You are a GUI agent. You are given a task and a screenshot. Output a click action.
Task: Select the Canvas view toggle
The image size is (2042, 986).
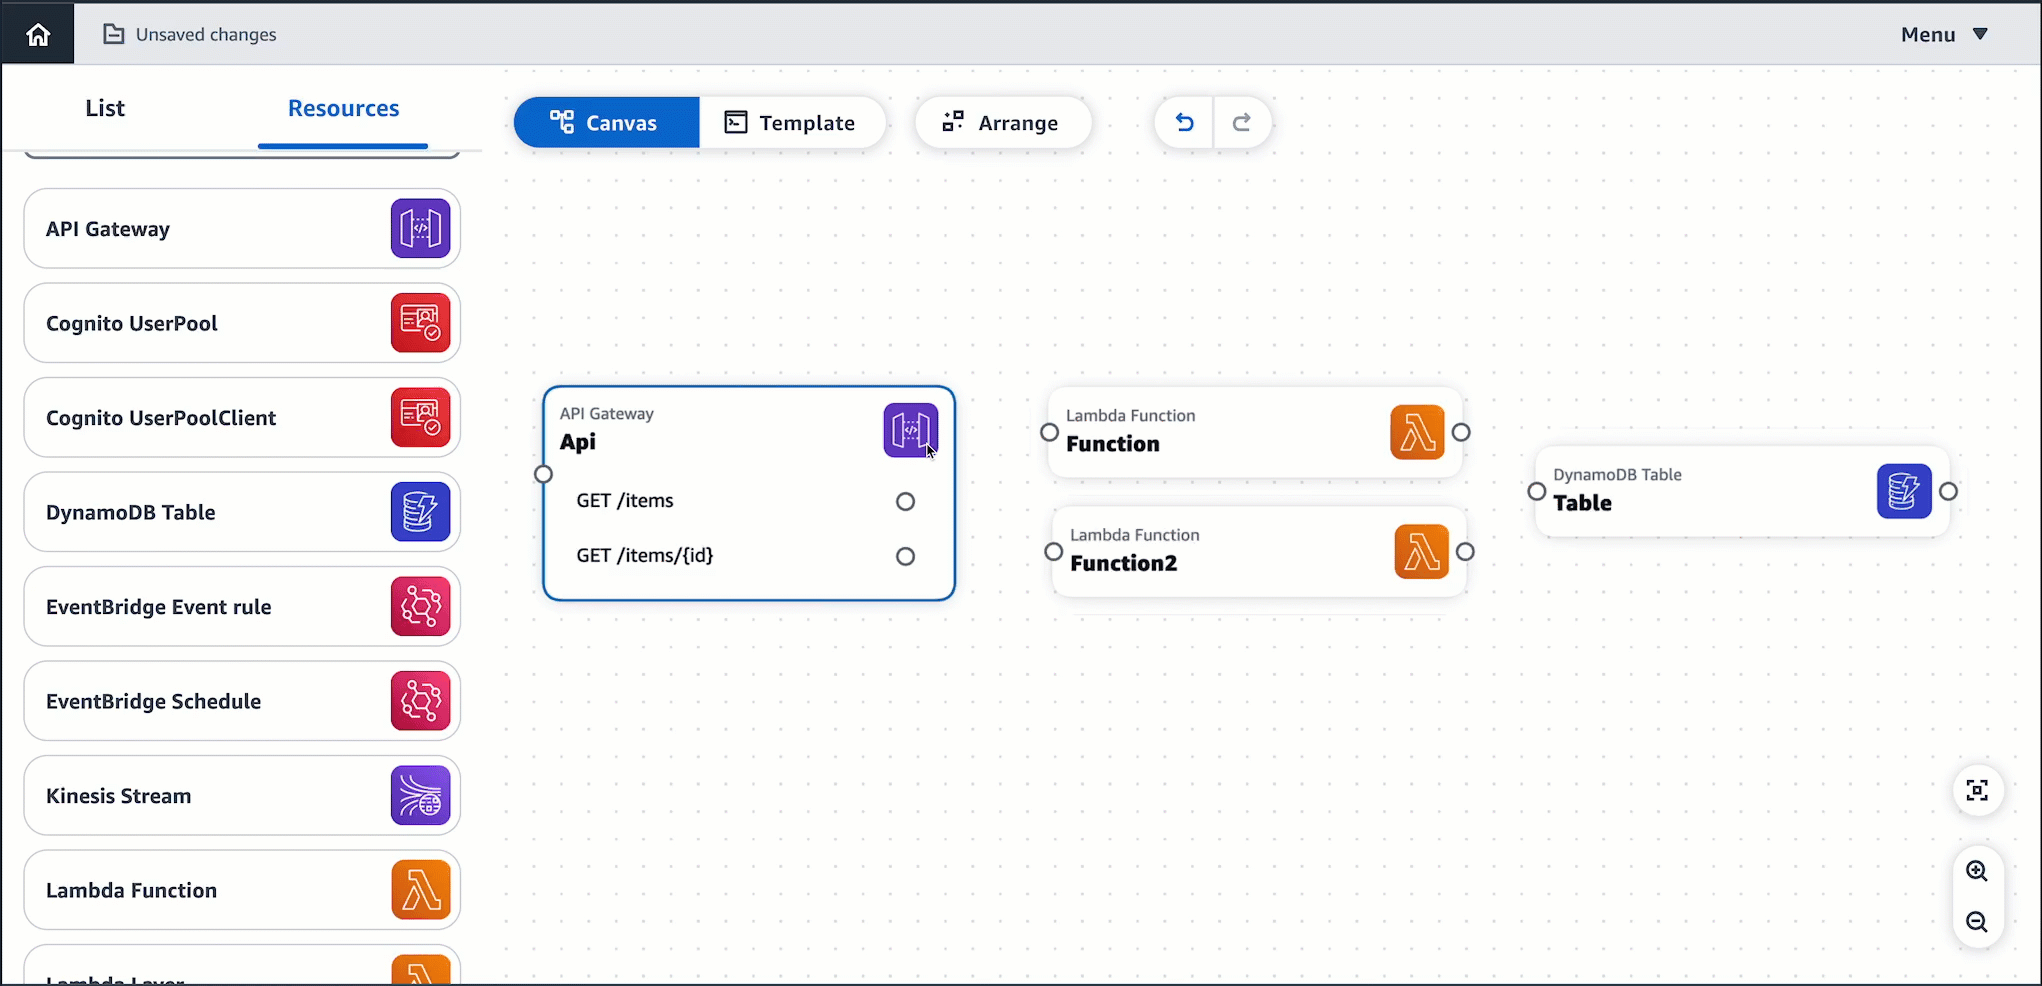click(606, 122)
